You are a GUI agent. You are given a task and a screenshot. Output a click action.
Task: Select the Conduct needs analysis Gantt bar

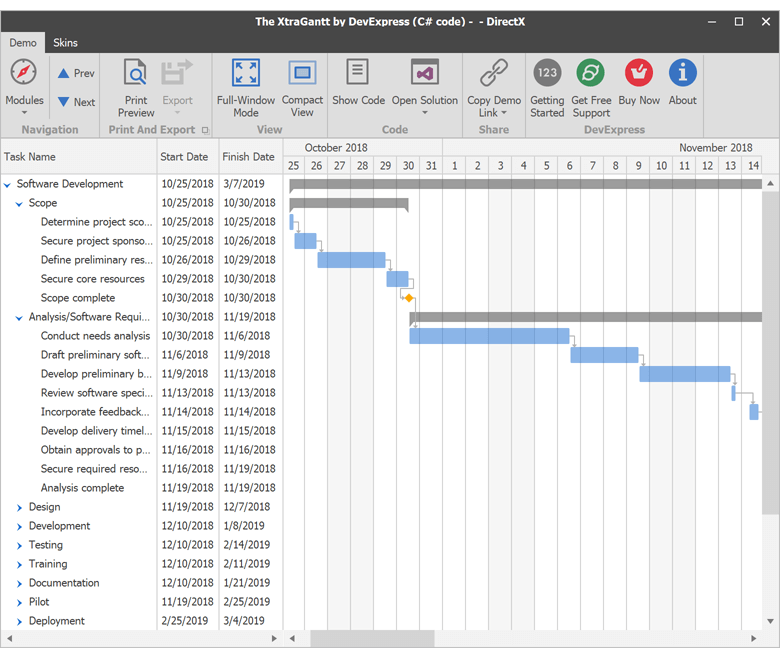coord(489,336)
